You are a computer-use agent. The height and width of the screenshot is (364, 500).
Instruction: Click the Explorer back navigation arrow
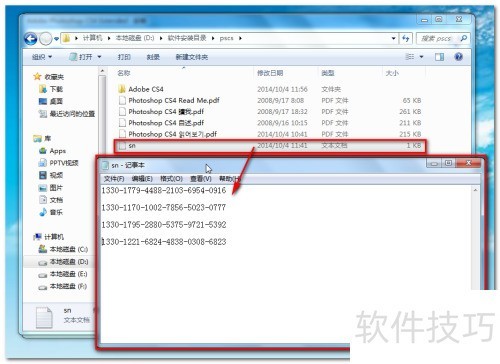point(31,39)
